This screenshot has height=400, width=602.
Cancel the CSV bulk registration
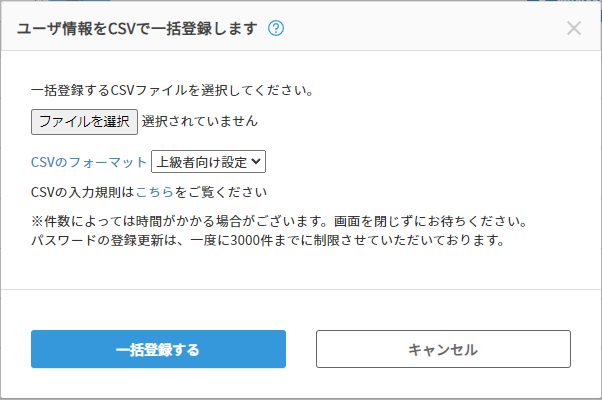point(443,349)
